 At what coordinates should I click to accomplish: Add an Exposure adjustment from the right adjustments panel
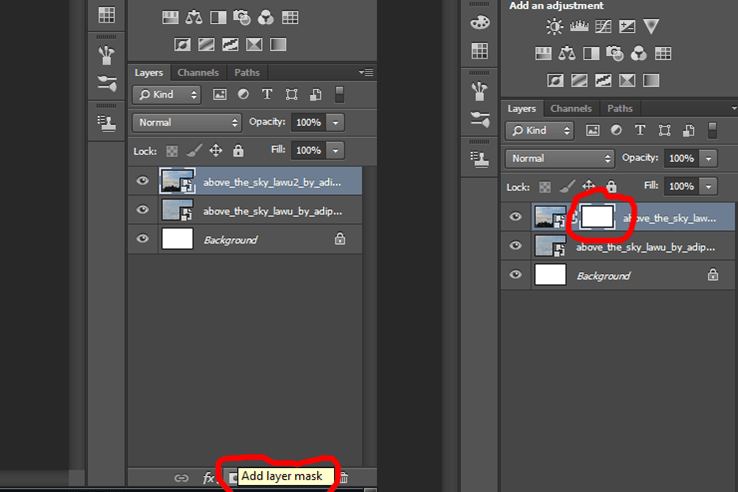627,26
